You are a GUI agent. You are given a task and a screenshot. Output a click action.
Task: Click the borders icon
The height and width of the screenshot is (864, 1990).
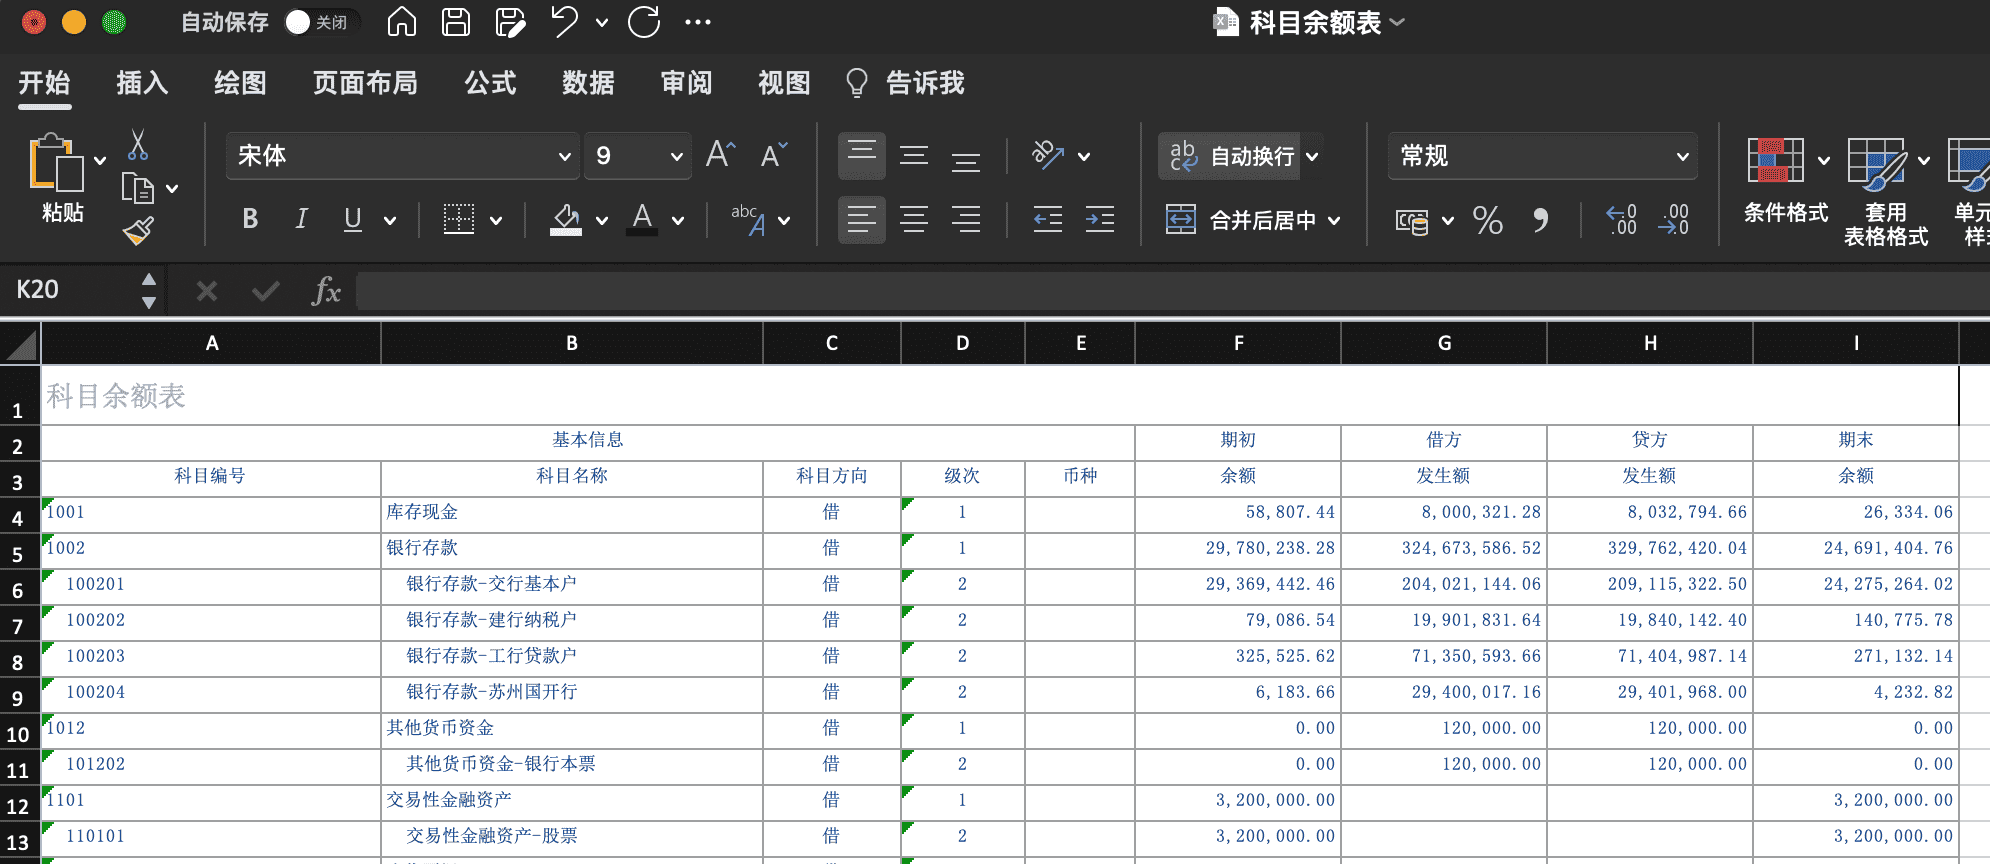point(459,219)
